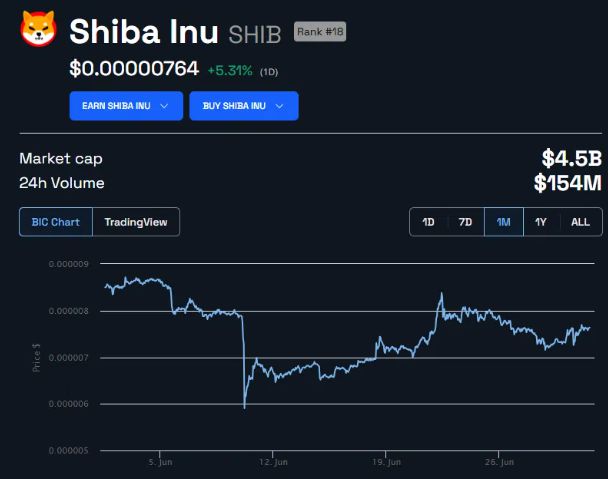The height and width of the screenshot is (479, 608).
Task: Switch to the TradingView tab
Action: point(136,222)
